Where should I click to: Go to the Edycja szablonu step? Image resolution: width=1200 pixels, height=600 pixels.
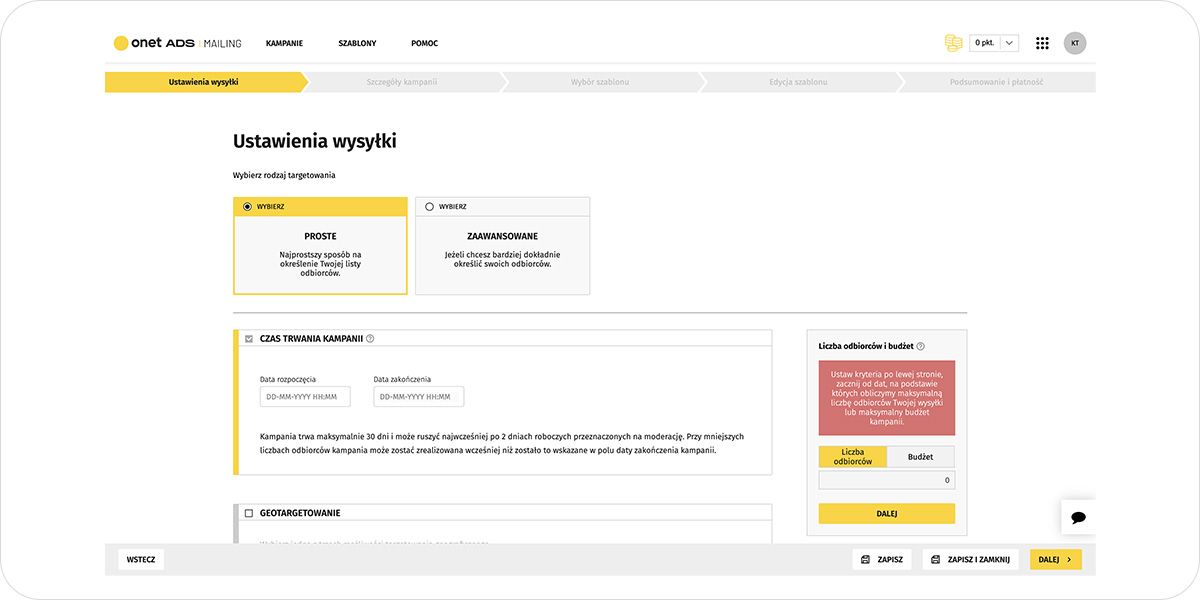(x=798, y=82)
